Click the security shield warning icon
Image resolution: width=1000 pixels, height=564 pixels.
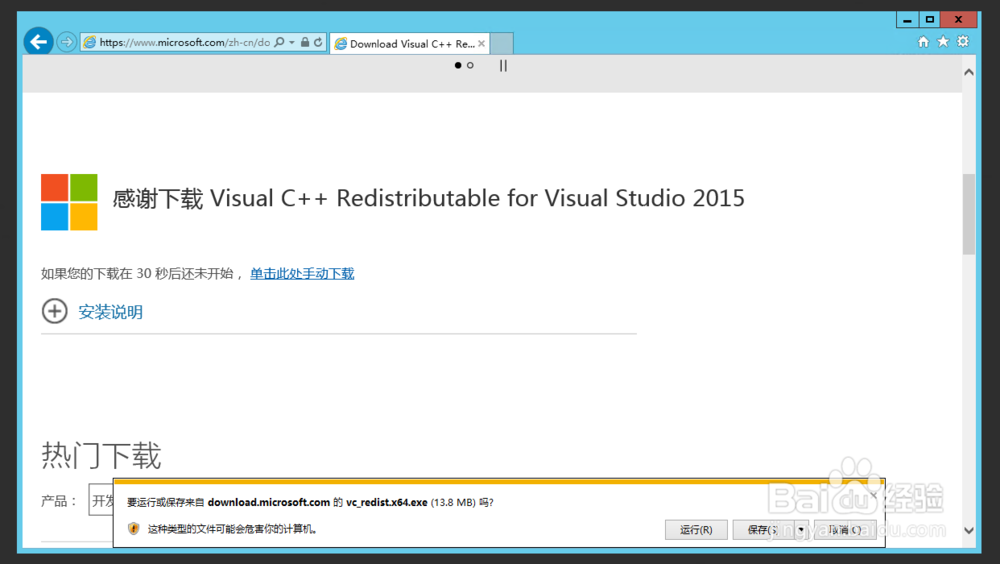[x=133, y=528]
